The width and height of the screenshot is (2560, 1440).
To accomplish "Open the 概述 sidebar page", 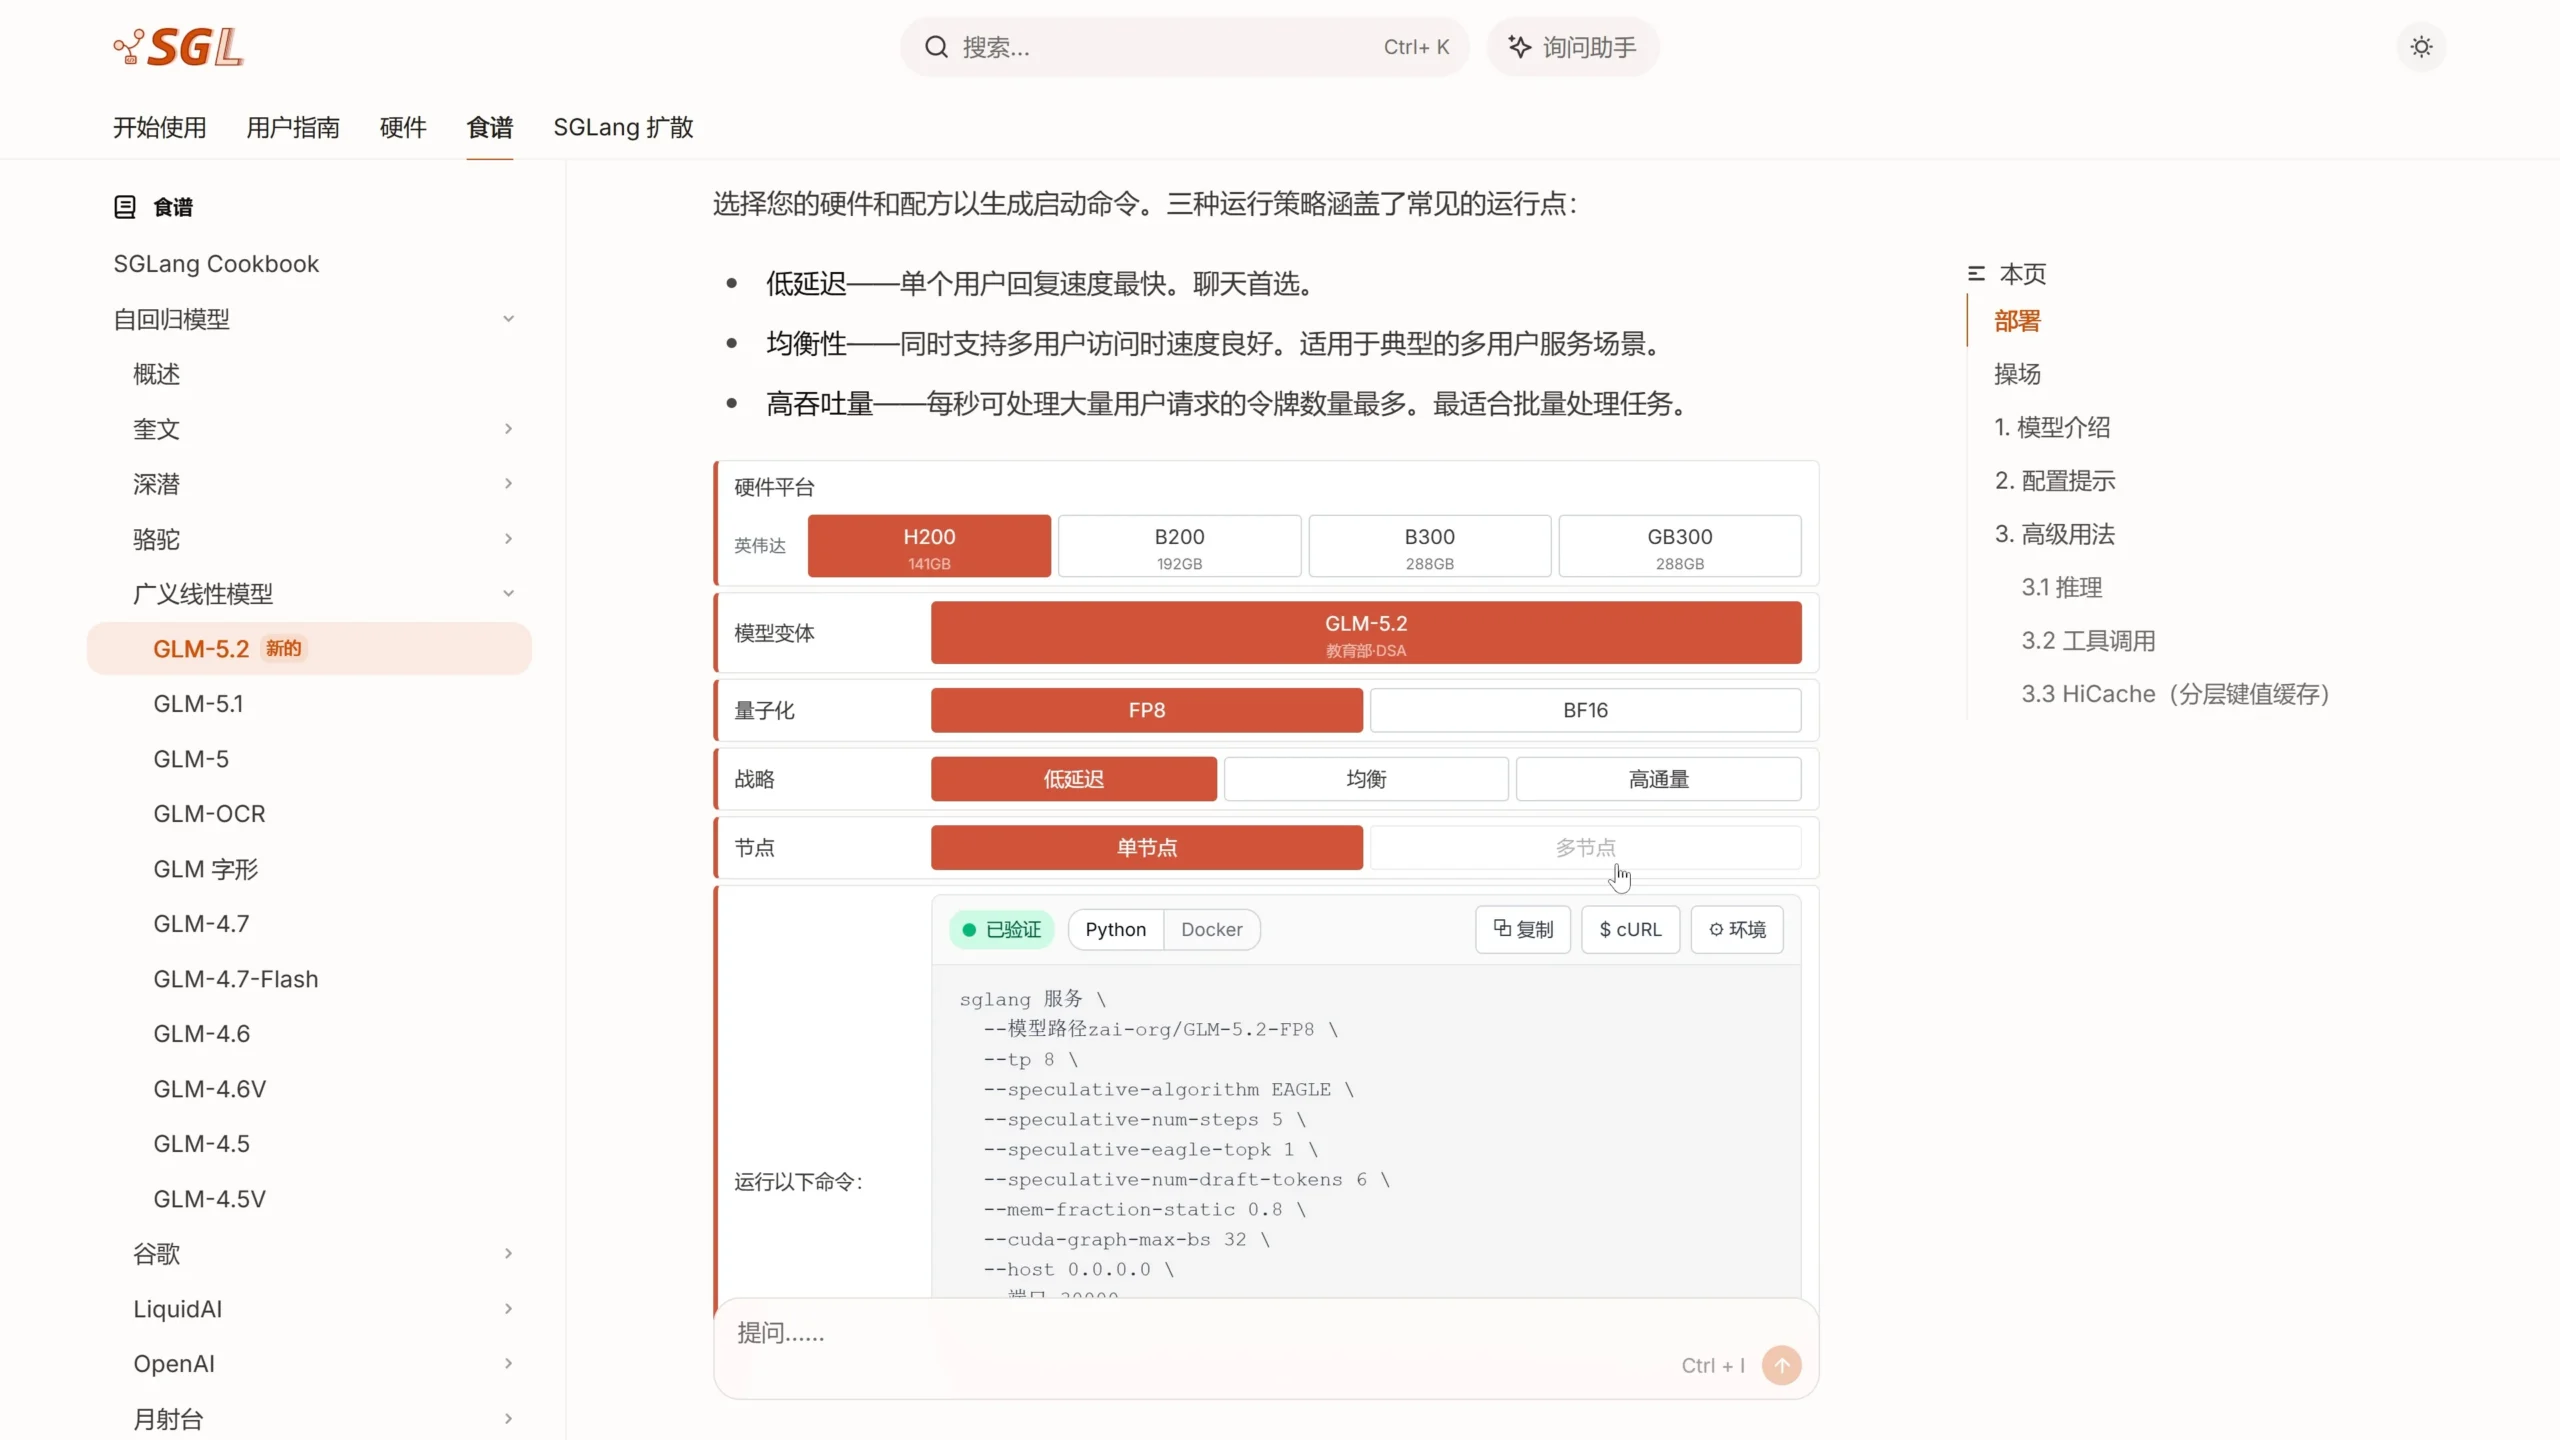I will (157, 374).
